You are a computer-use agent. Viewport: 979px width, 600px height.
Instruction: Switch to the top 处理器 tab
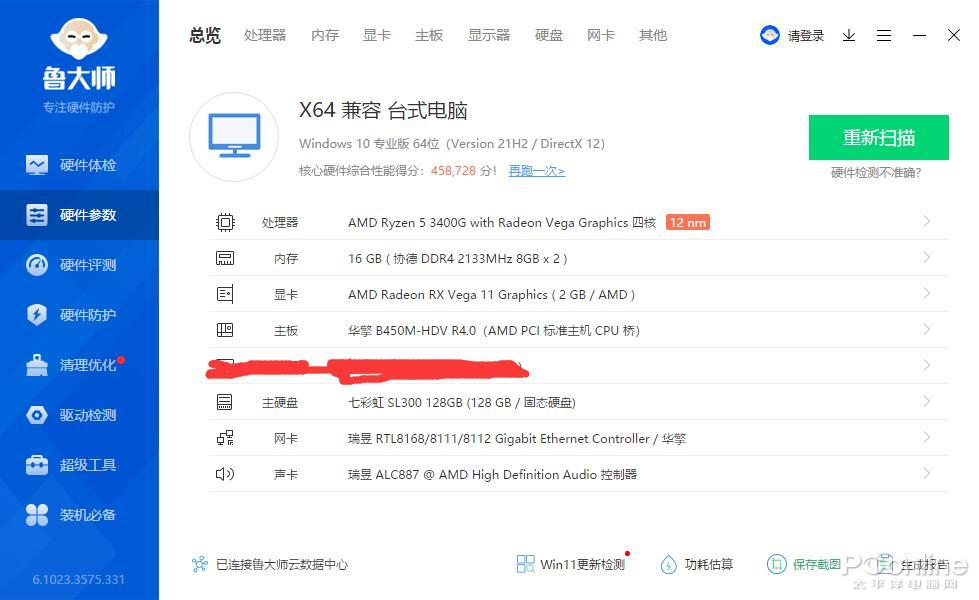pyautogui.click(x=265, y=35)
